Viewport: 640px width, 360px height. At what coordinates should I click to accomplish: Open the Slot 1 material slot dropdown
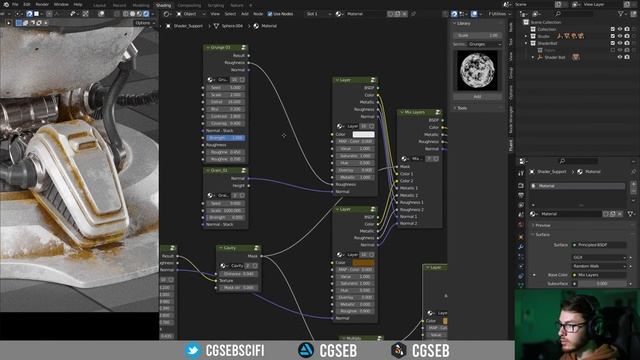pos(318,14)
